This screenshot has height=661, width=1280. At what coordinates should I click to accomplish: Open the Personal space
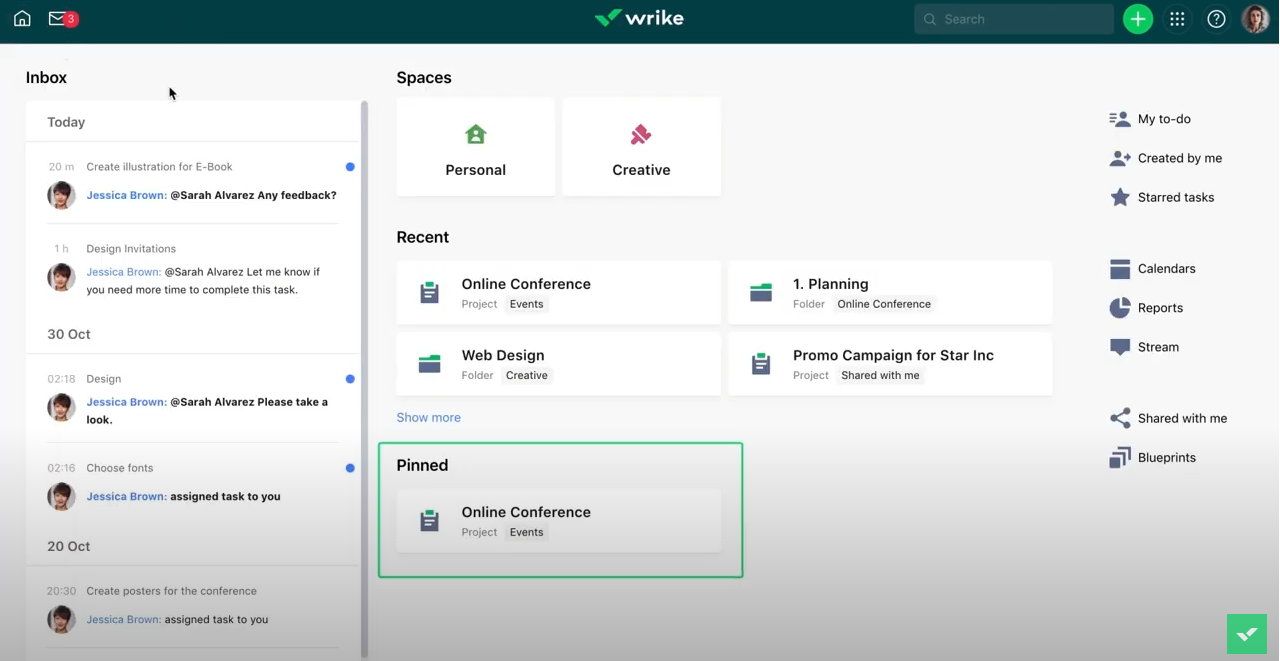[x=476, y=147]
